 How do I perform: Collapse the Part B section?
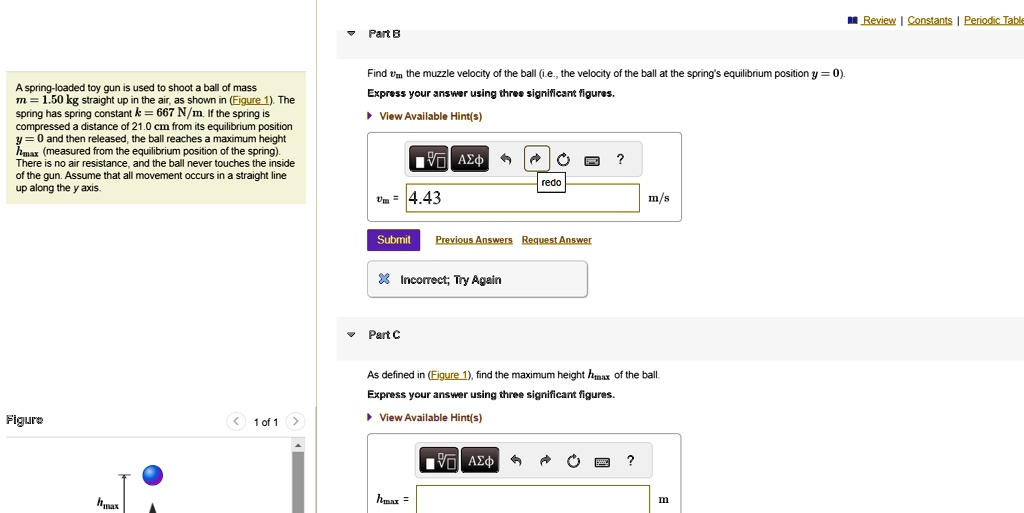tap(351, 34)
